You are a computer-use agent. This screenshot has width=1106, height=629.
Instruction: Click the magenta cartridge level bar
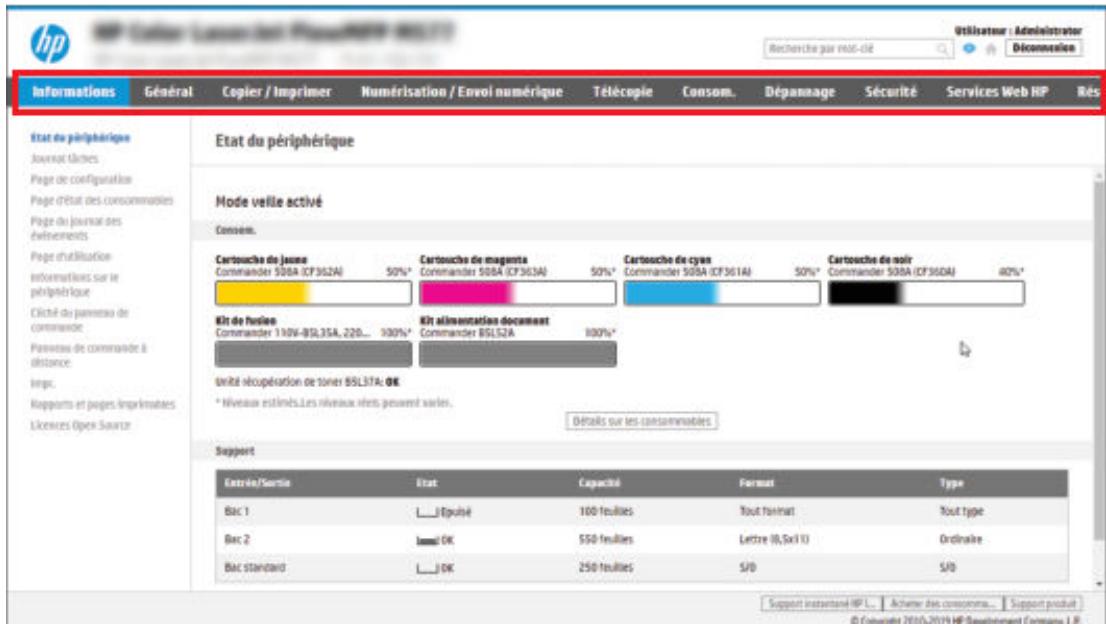click(x=518, y=293)
